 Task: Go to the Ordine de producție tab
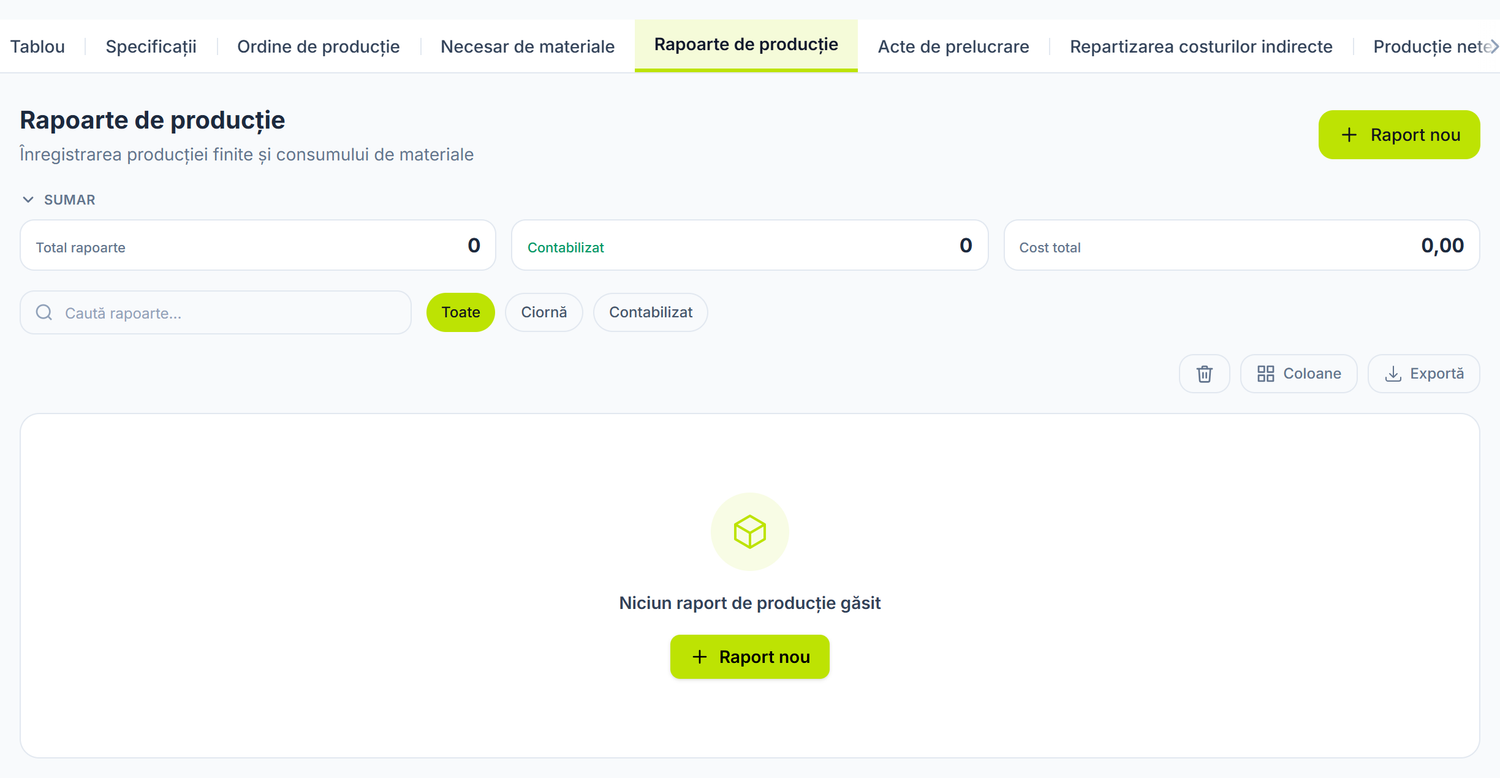coord(318,46)
